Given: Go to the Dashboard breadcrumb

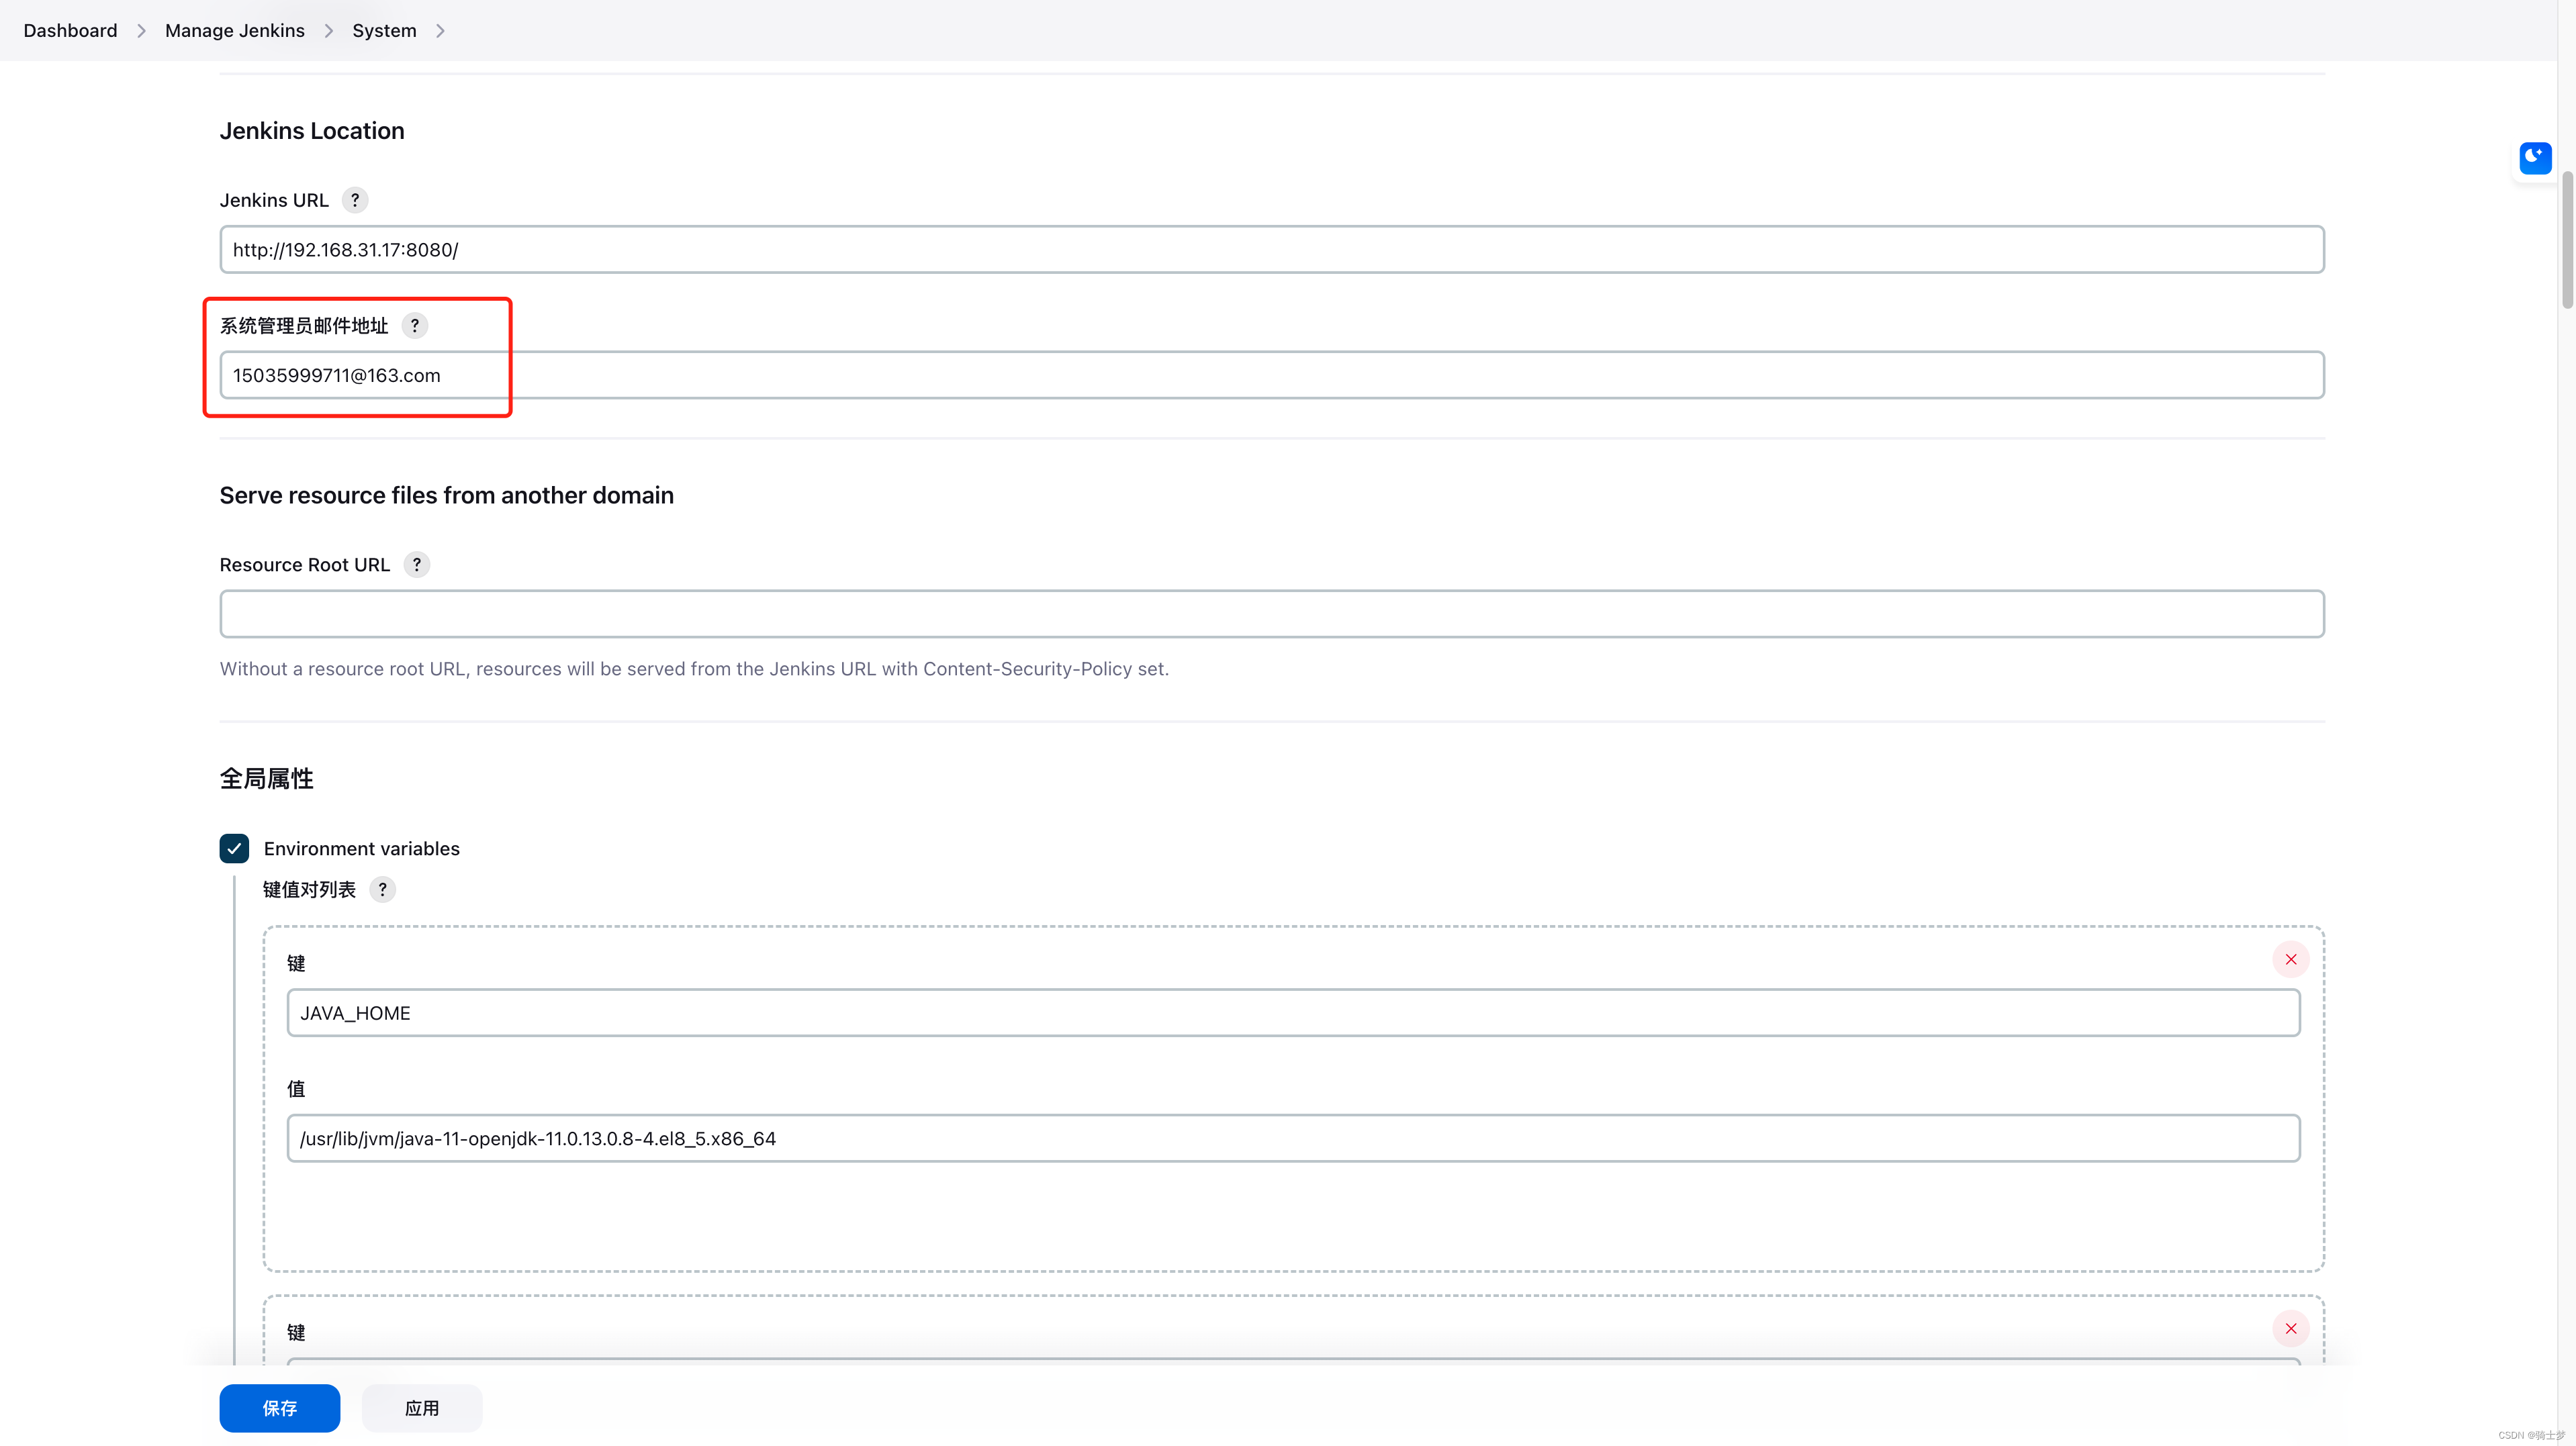Looking at the screenshot, I should tap(70, 31).
